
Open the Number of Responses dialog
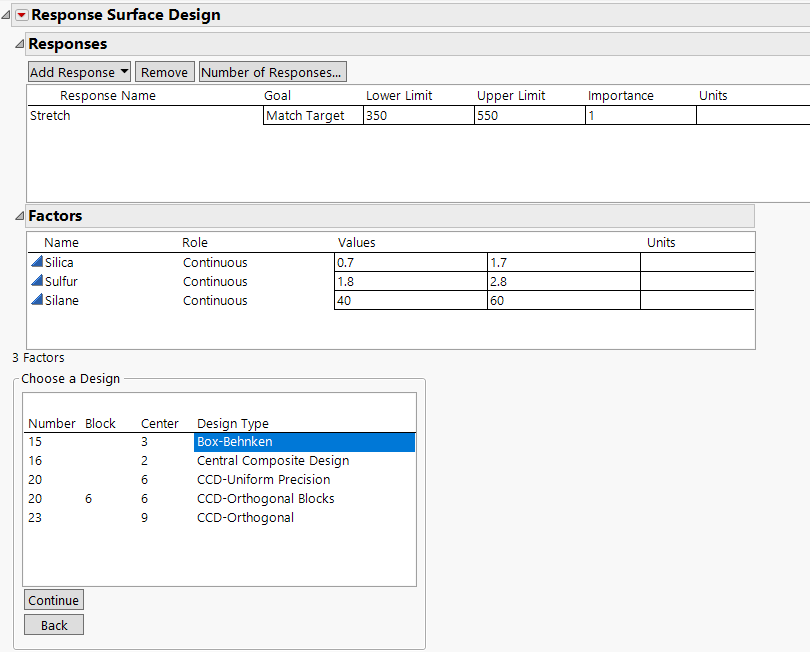click(272, 71)
